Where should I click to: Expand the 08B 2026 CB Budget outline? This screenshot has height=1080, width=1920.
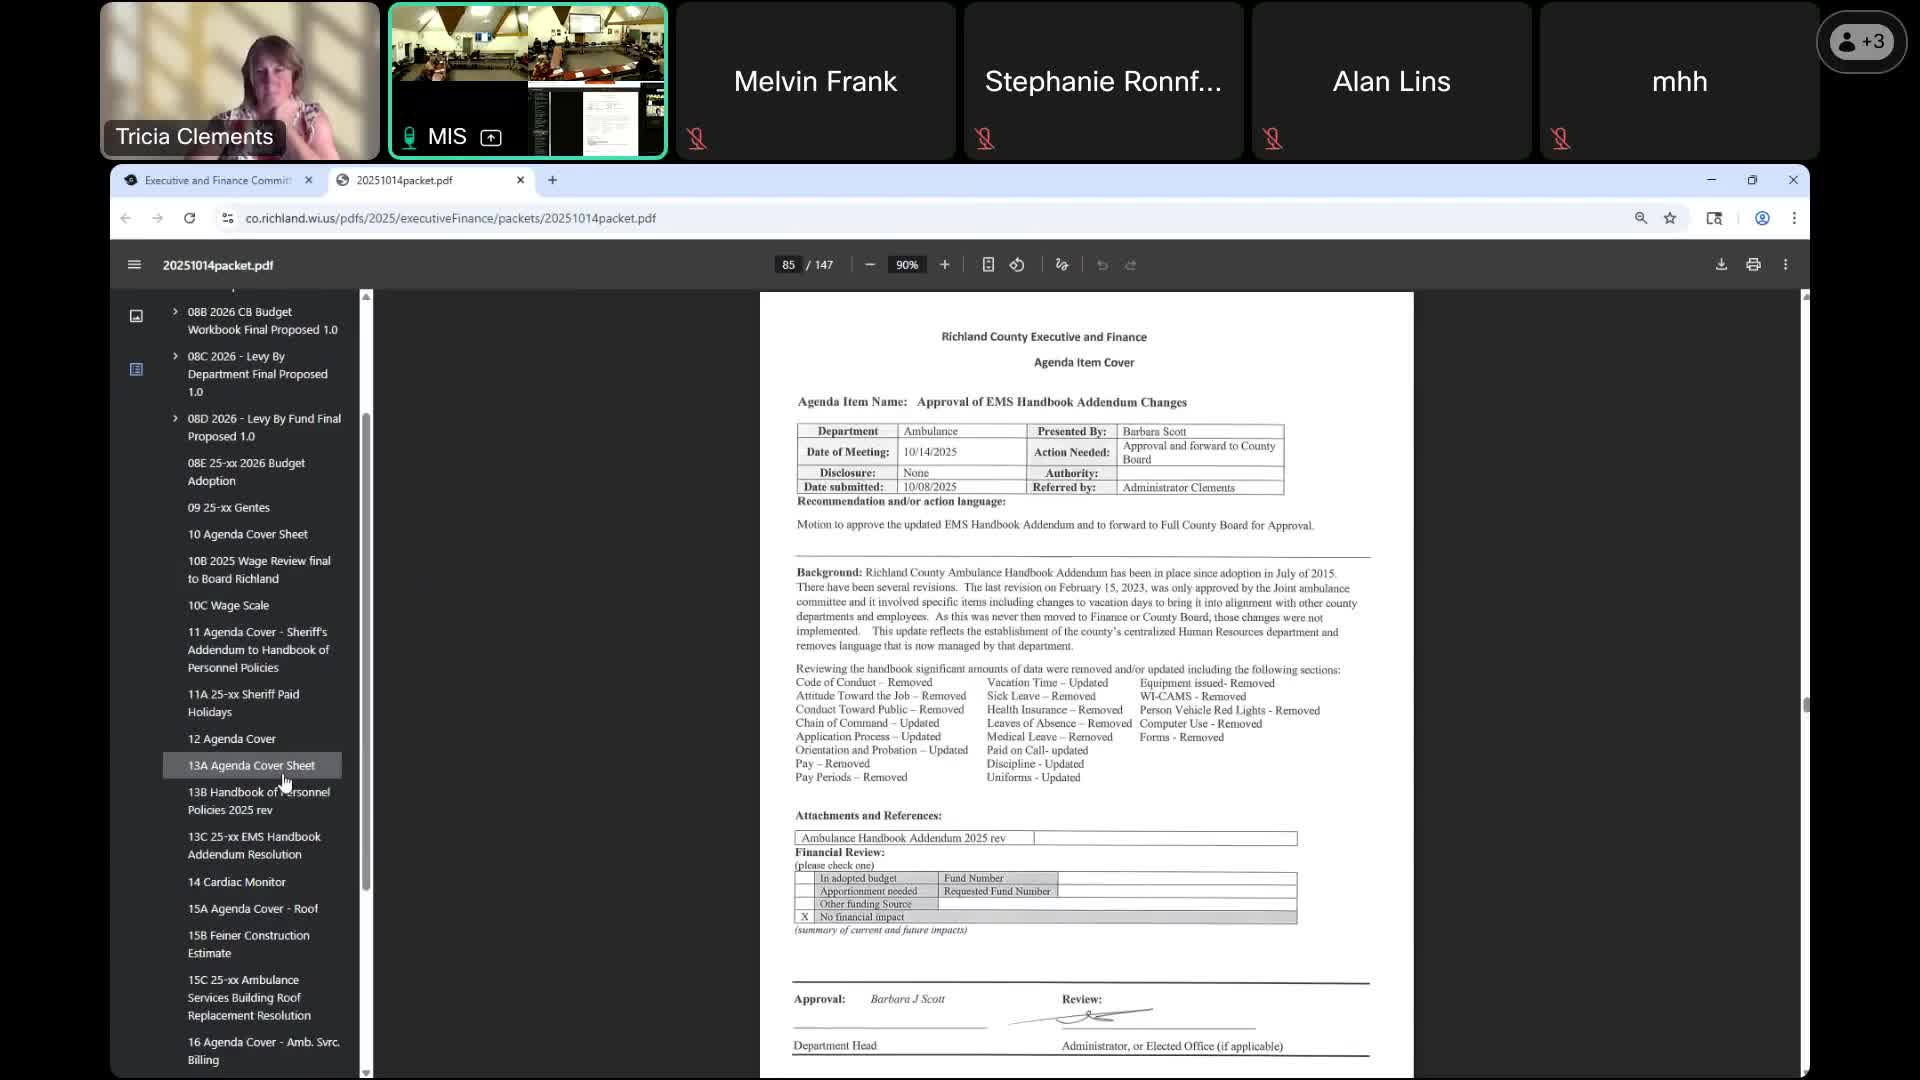tap(175, 312)
